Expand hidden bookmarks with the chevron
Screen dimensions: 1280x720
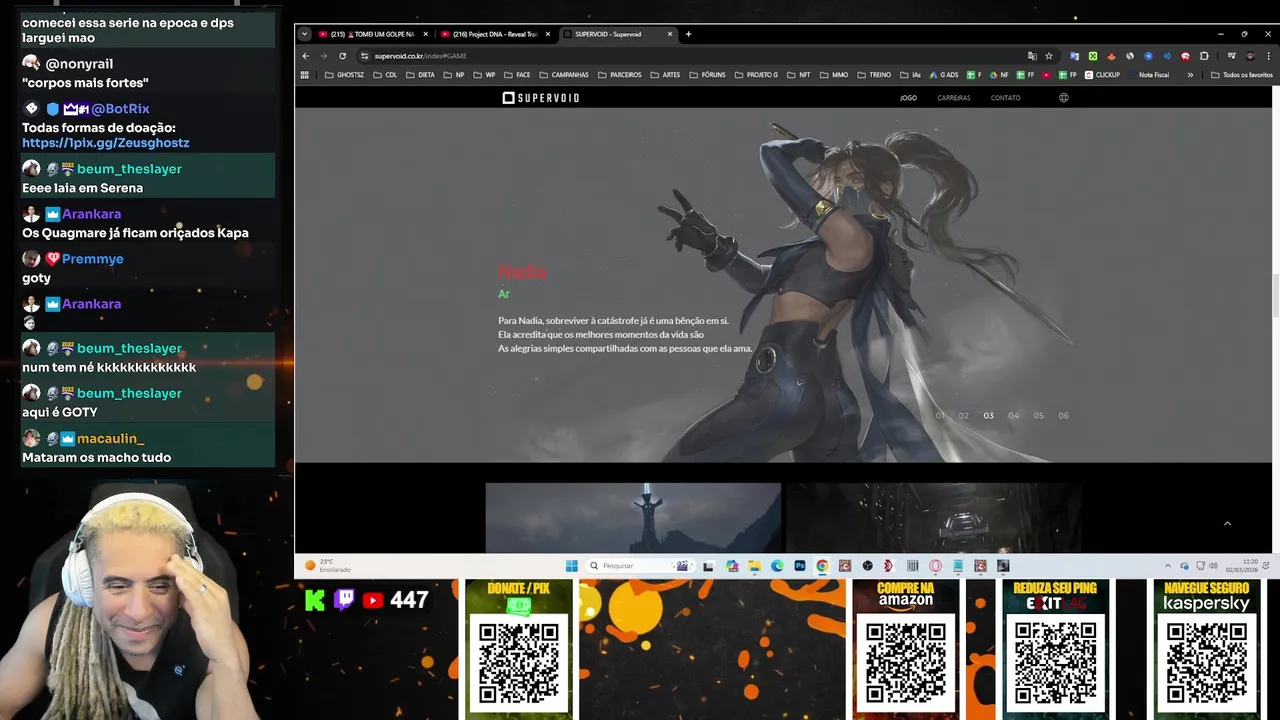pyautogui.click(x=1190, y=75)
